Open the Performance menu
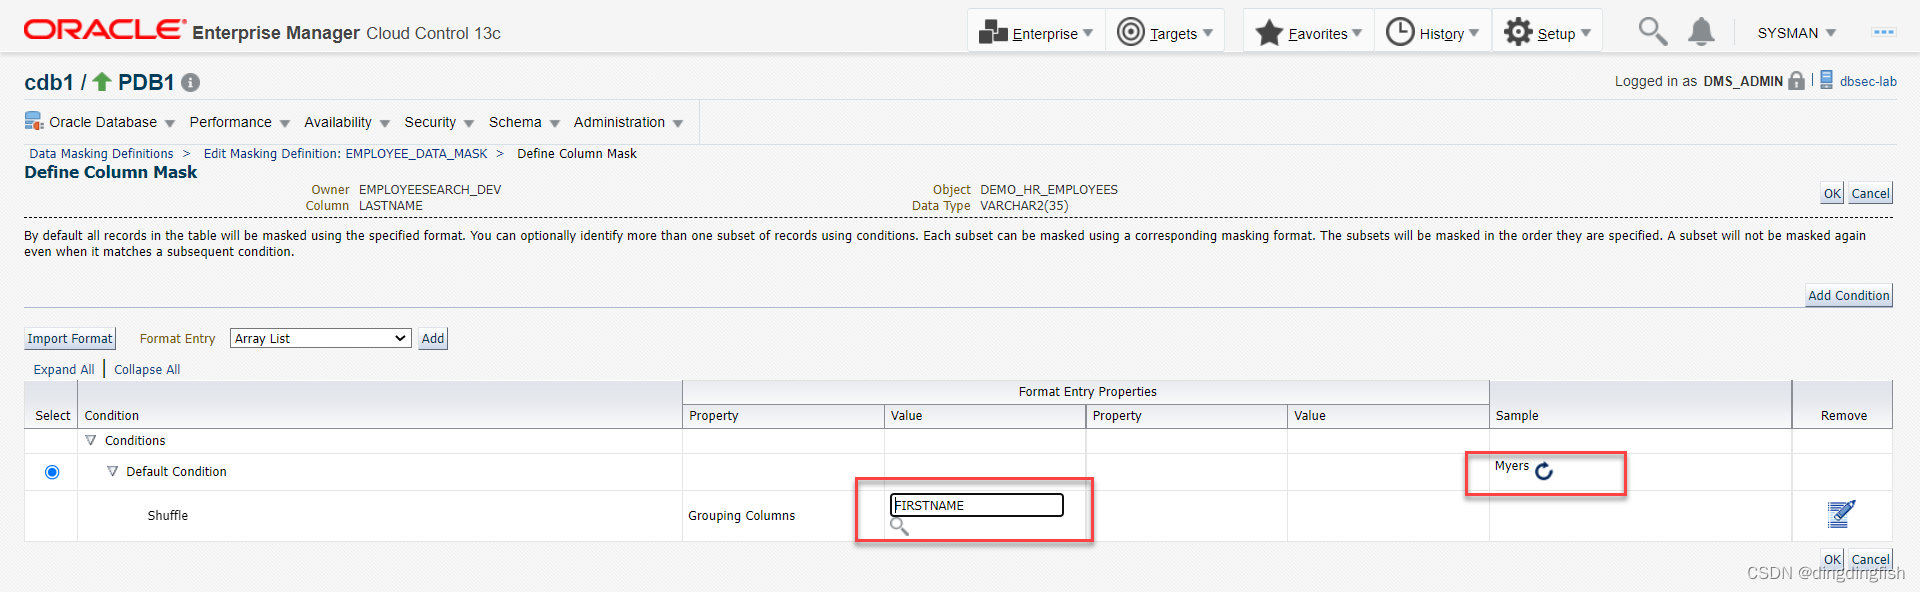The height and width of the screenshot is (592, 1920). click(239, 122)
